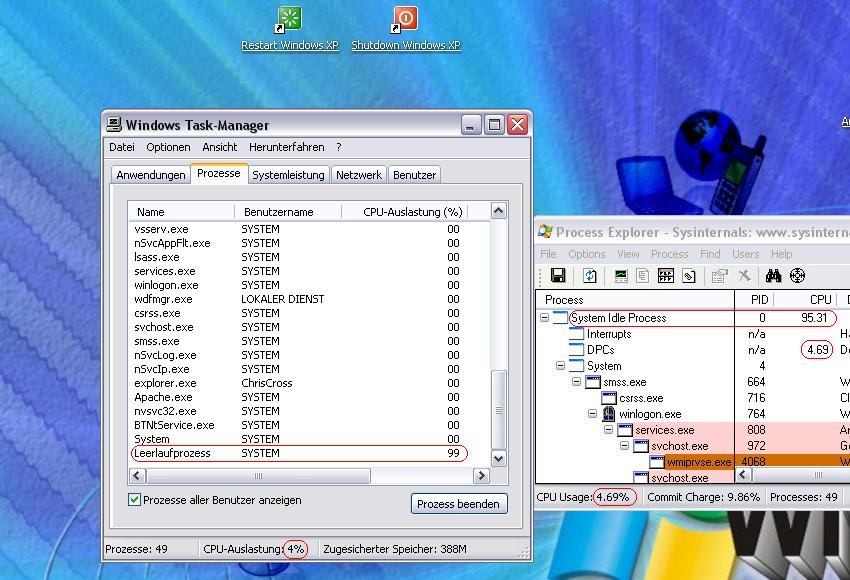The width and height of the screenshot is (850, 580).
Task: Collapse the System Idle Process tree node
Action: point(544,318)
